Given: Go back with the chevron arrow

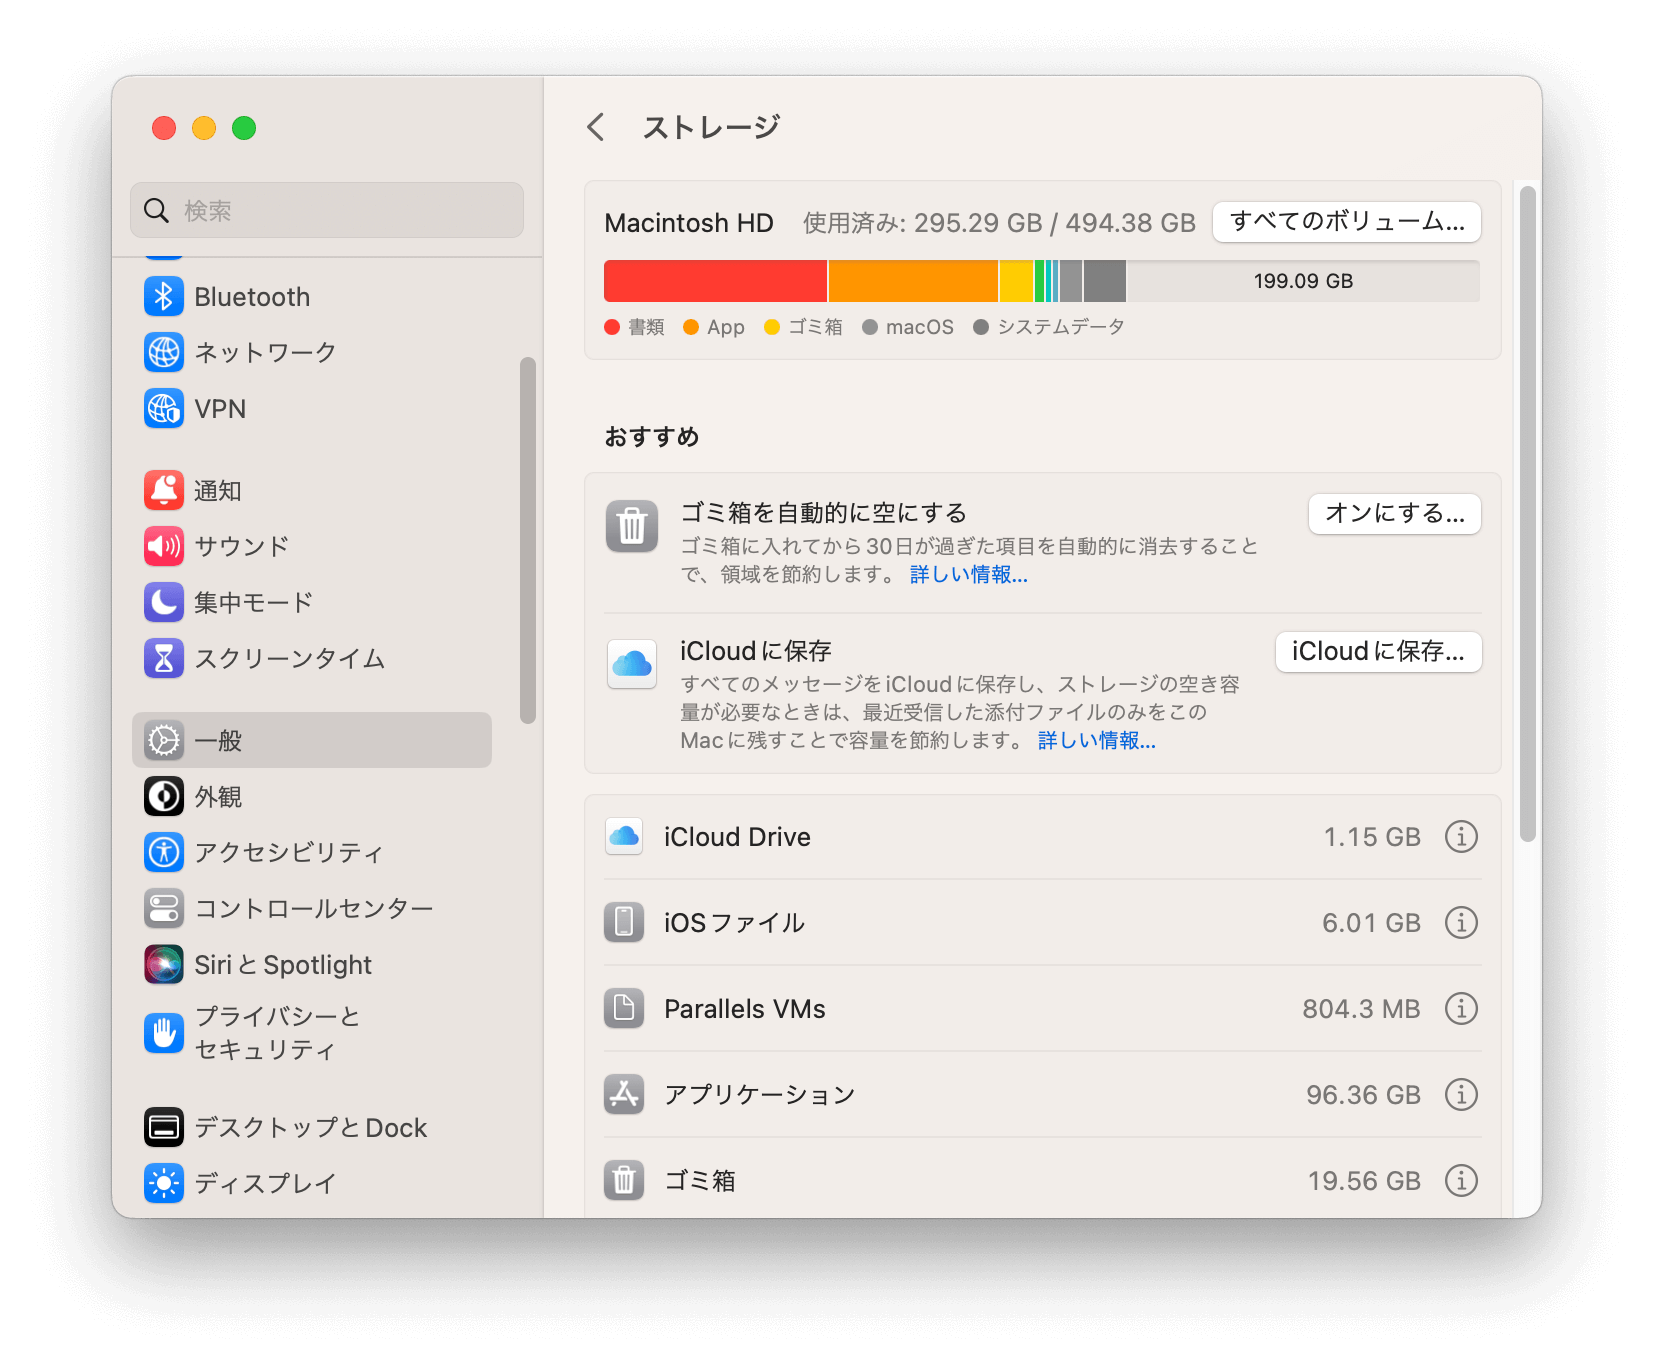Looking at the screenshot, I should pyautogui.click(x=596, y=127).
